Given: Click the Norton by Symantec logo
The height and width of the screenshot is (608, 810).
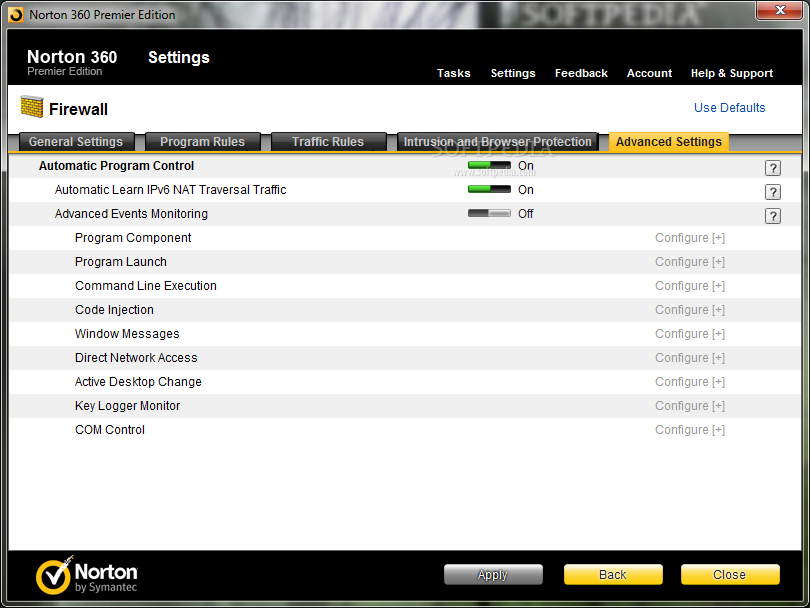Looking at the screenshot, I should 87,575.
